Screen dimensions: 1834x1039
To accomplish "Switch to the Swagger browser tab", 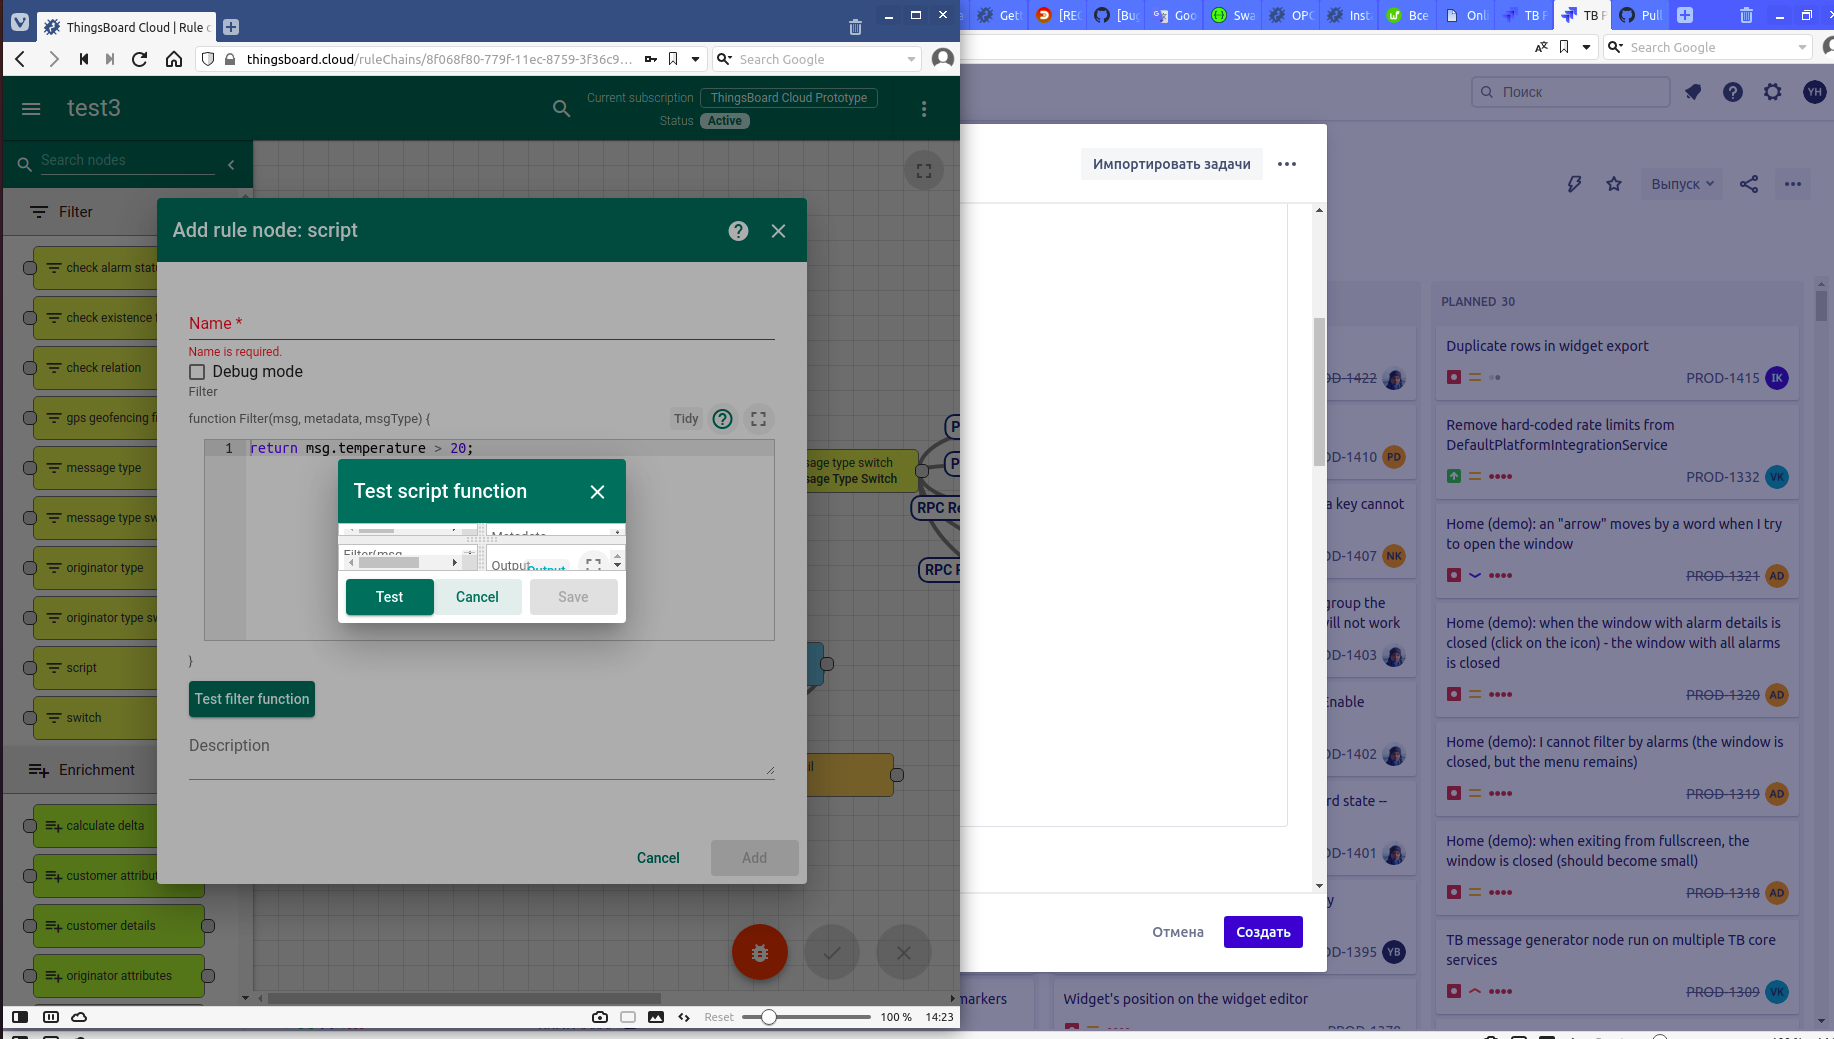I will pos(1233,15).
